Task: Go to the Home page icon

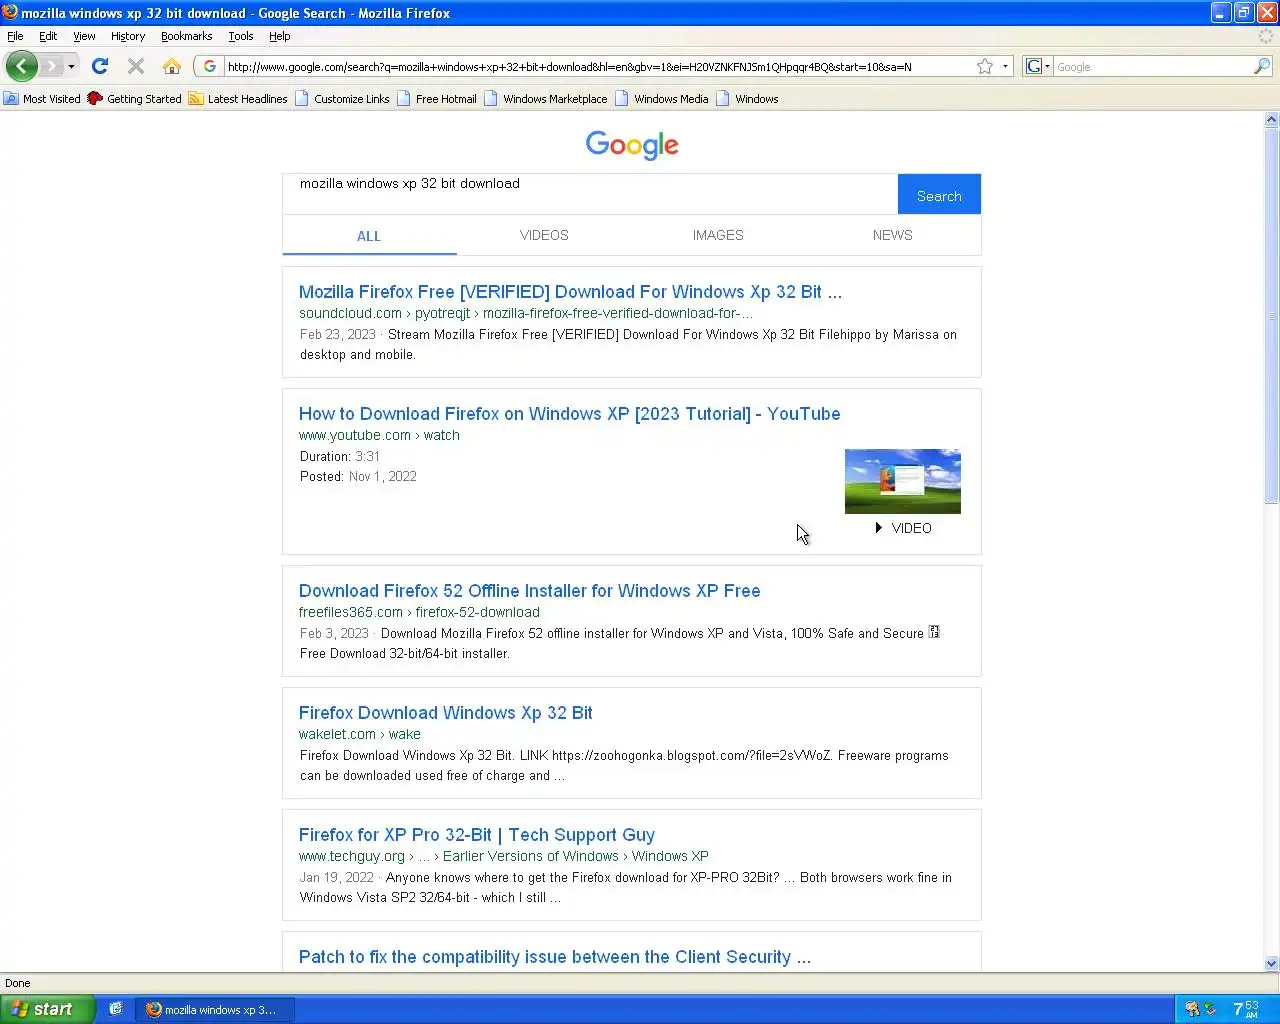Action: pos(172,66)
